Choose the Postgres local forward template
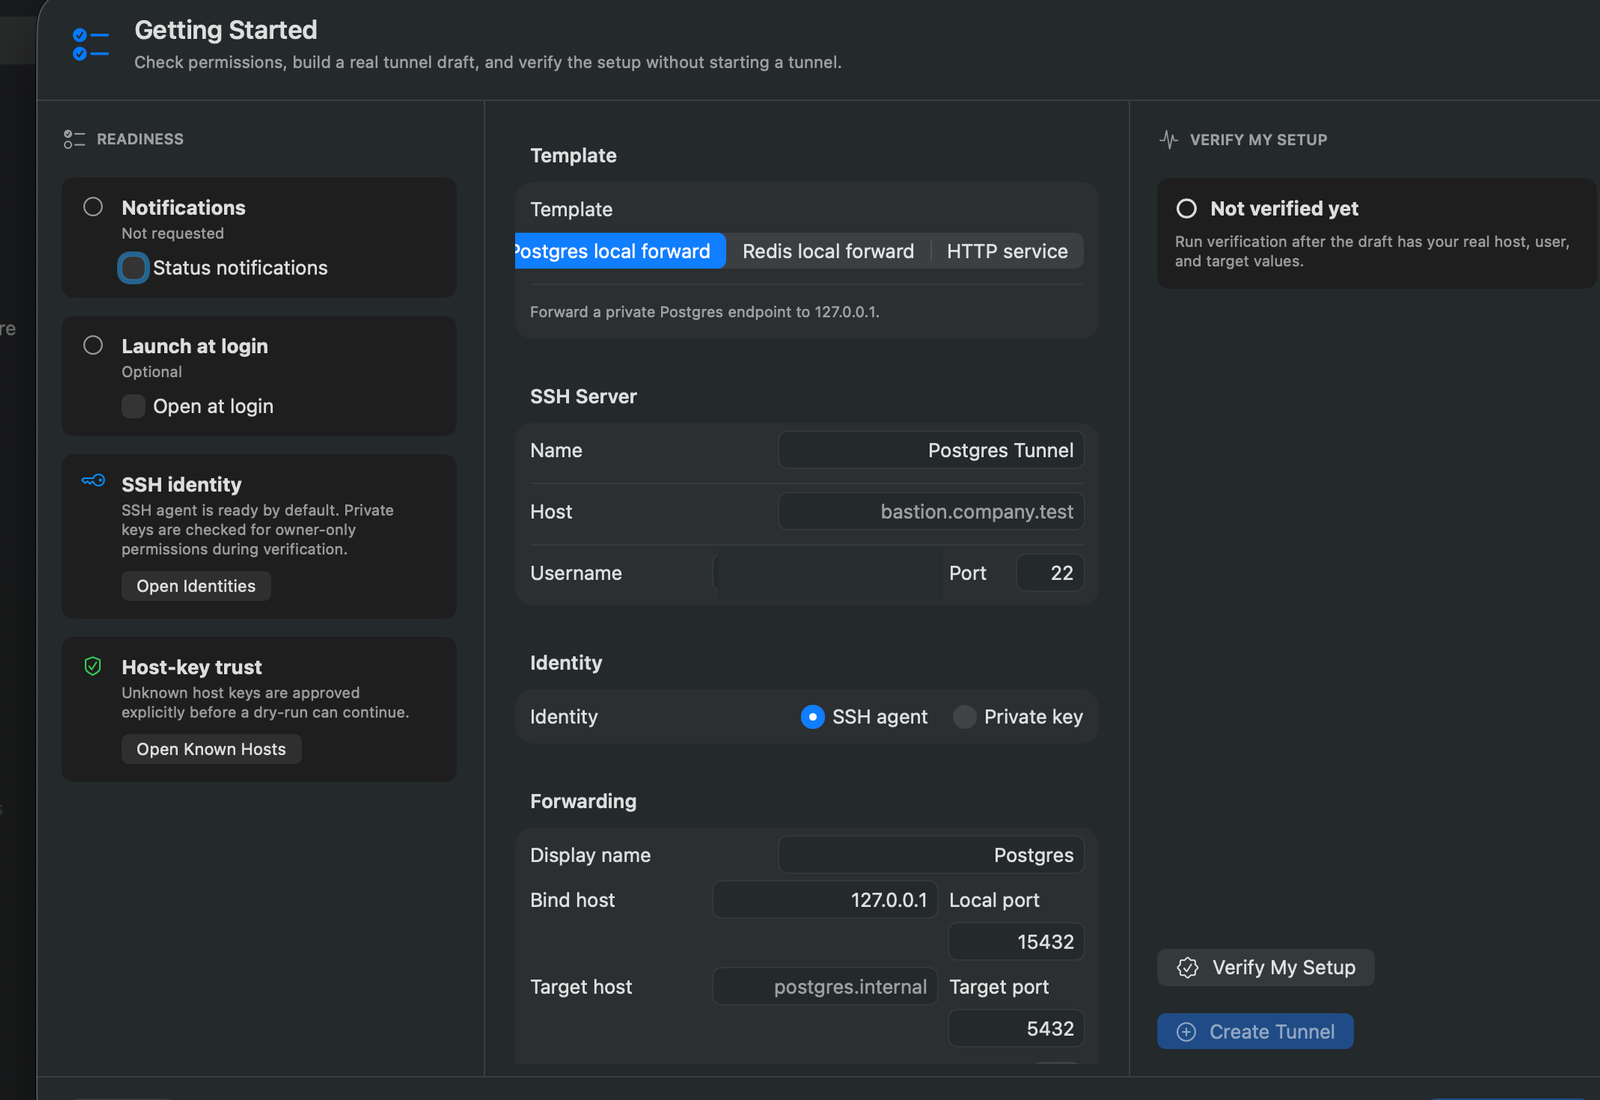 tap(620, 251)
